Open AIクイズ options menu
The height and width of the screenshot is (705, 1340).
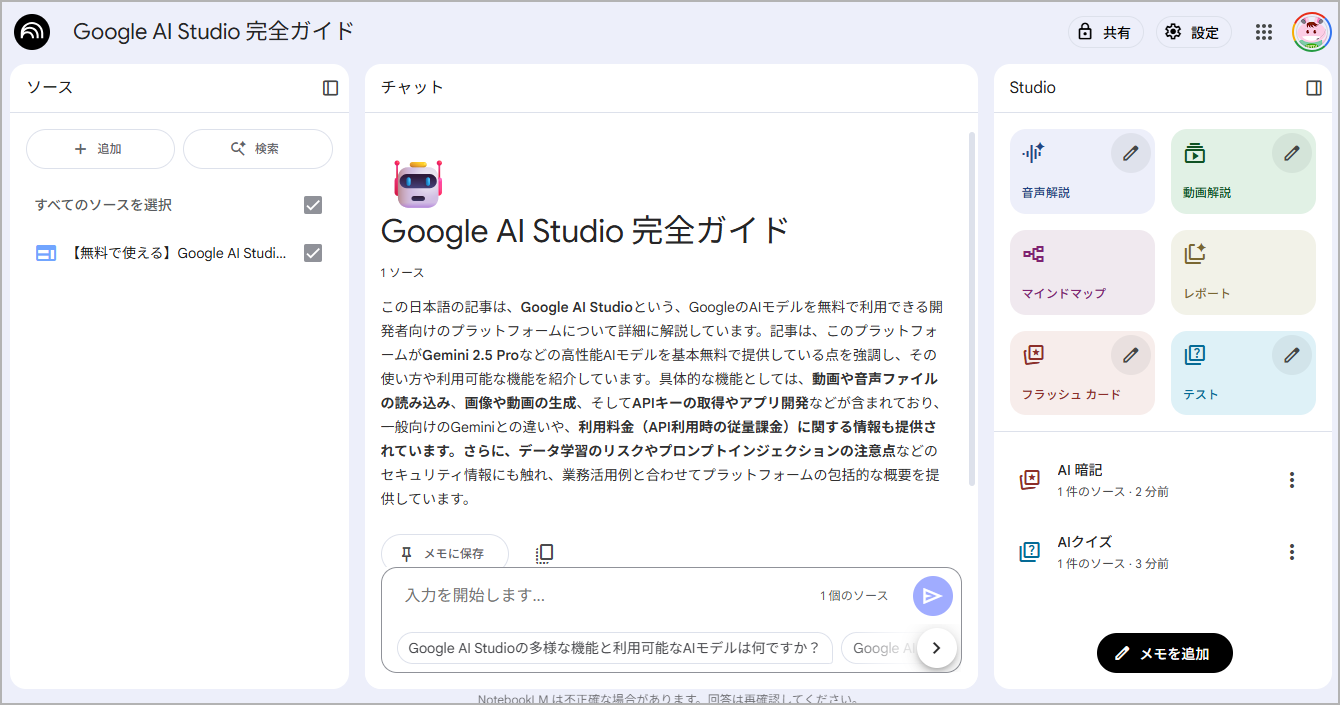pos(1292,551)
